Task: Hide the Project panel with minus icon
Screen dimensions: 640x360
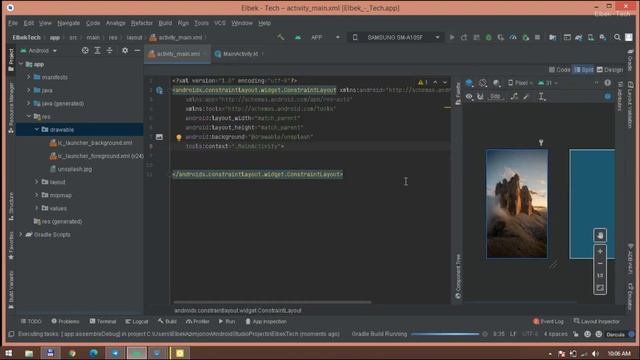Action: (137, 51)
